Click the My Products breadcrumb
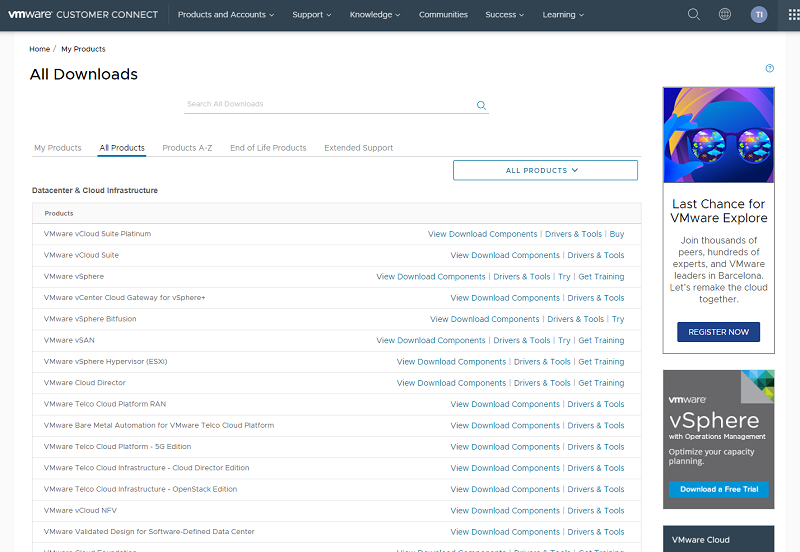Image resolution: width=800 pixels, height=552 pixels. pos(83,49)
